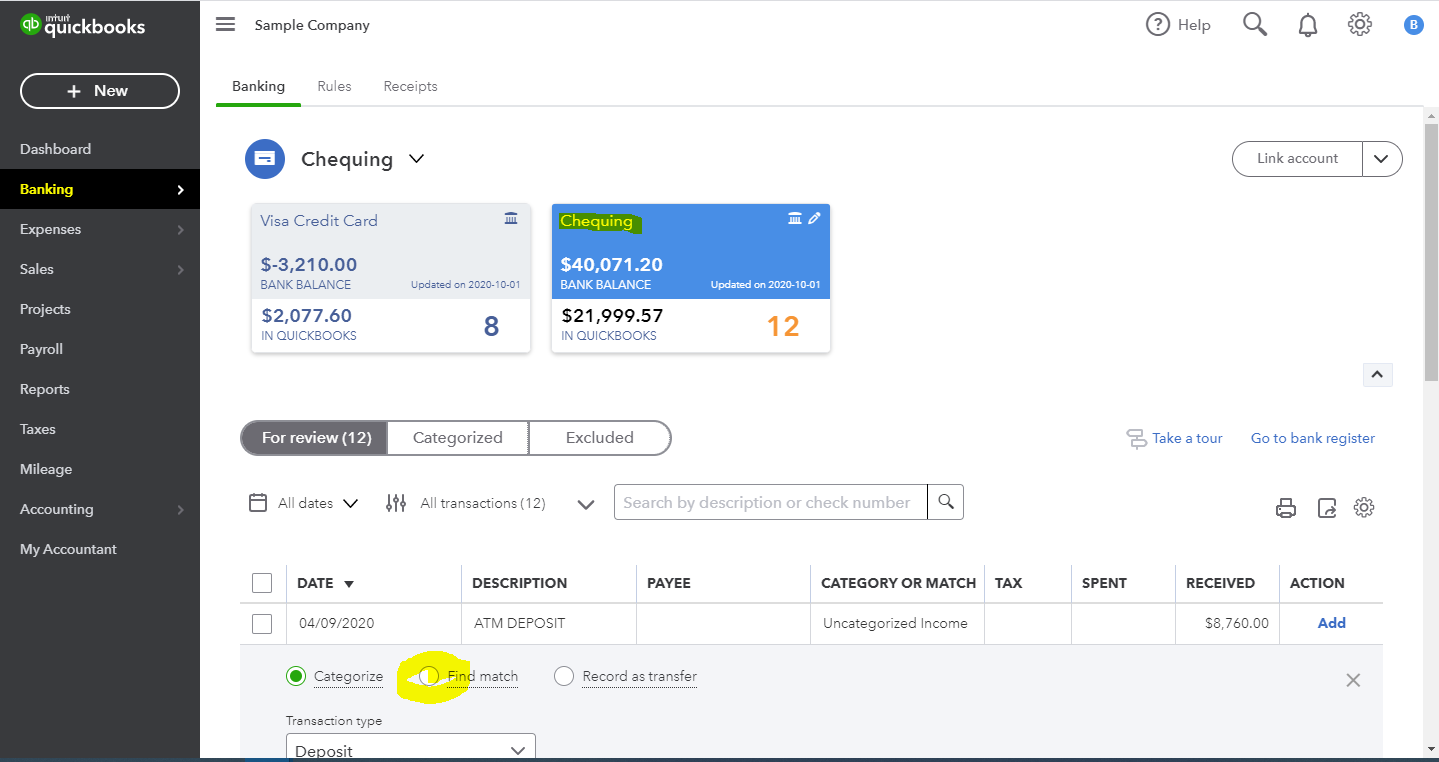Viewport: 1439px width, 762px height.
Task: Select the Find match radio button
Action: coord(429,676)
